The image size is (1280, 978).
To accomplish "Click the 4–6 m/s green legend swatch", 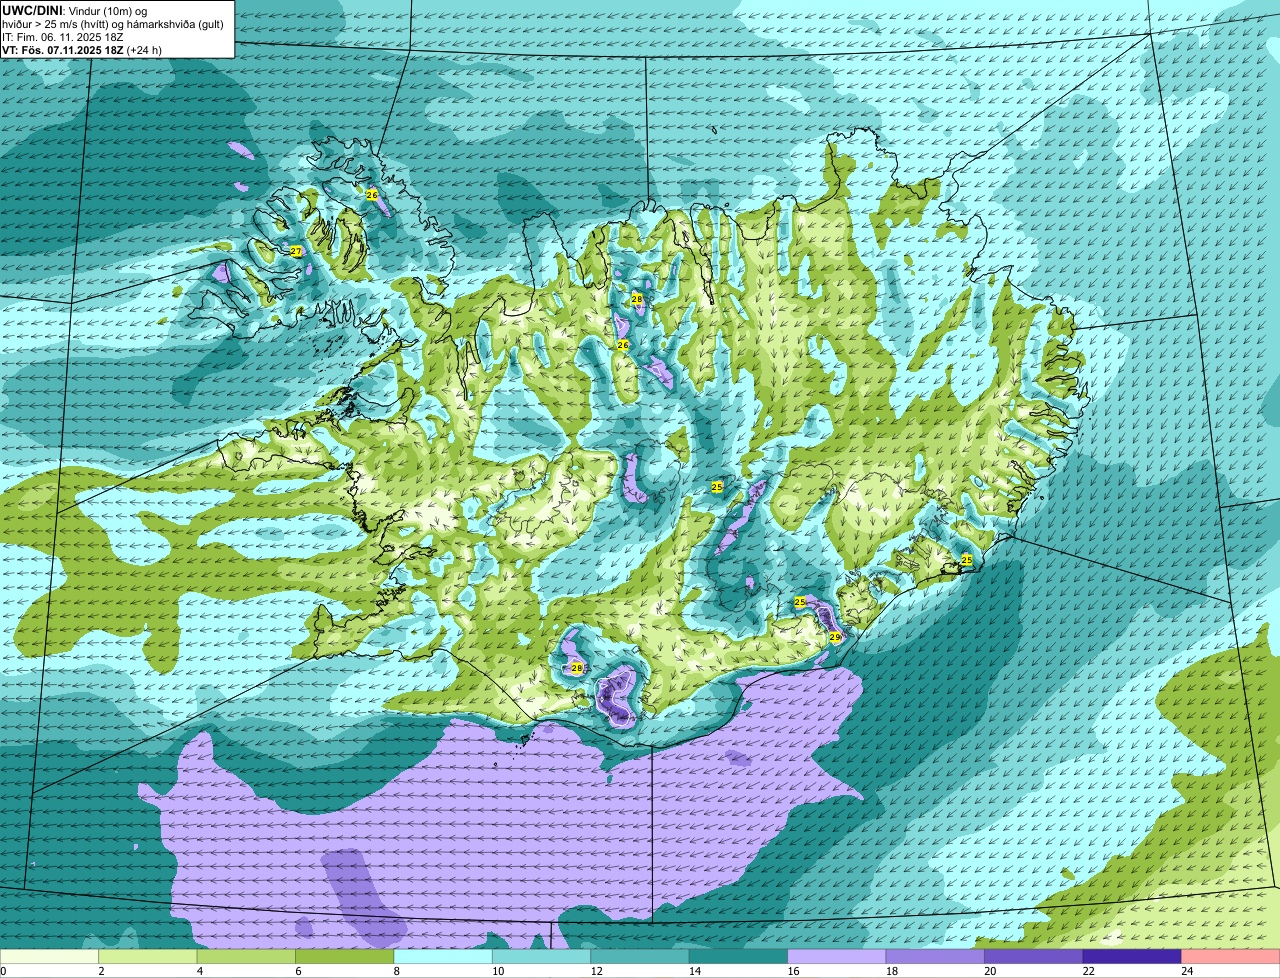I will [x=246, y=956].
